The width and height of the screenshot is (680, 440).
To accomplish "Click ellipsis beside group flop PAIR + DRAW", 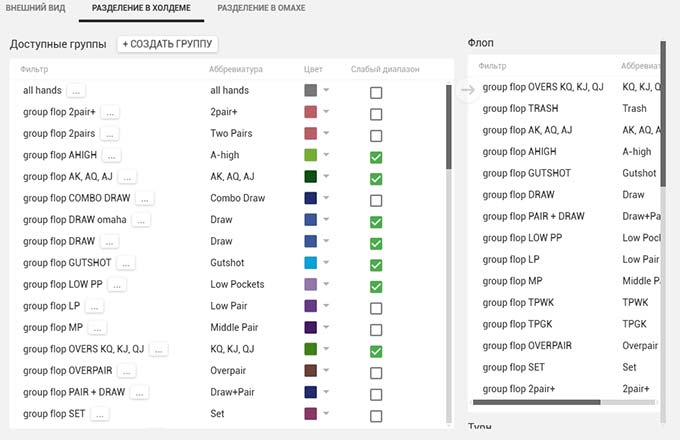I will 140,393.
